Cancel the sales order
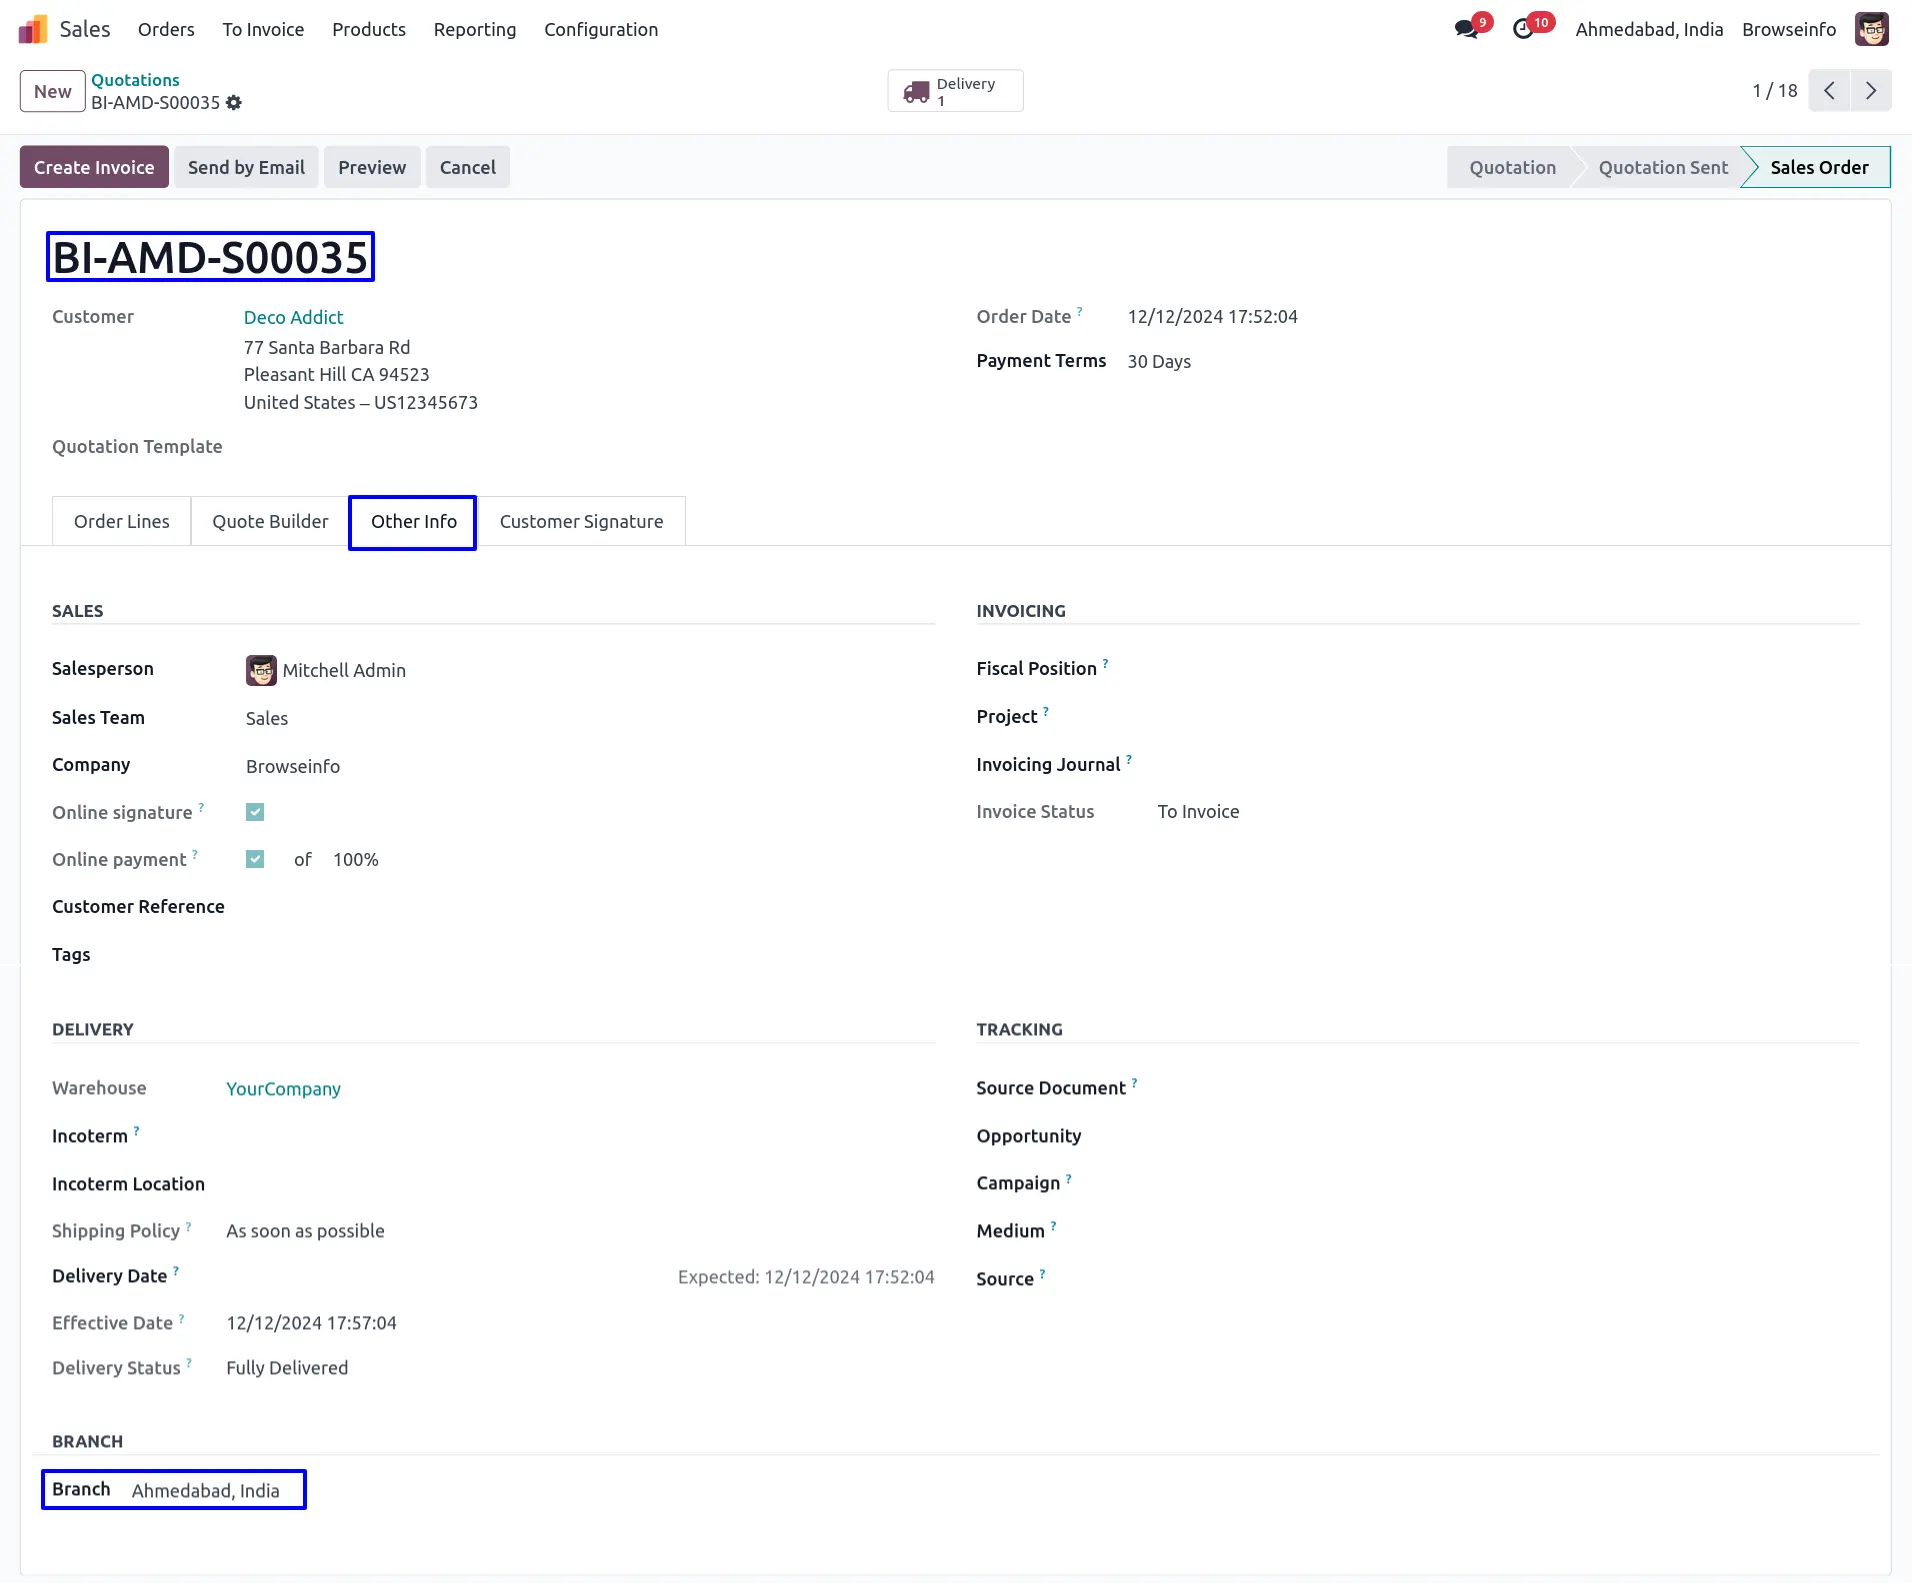The width and height of the screenshot is (1912, 1583). pos(467,167)
